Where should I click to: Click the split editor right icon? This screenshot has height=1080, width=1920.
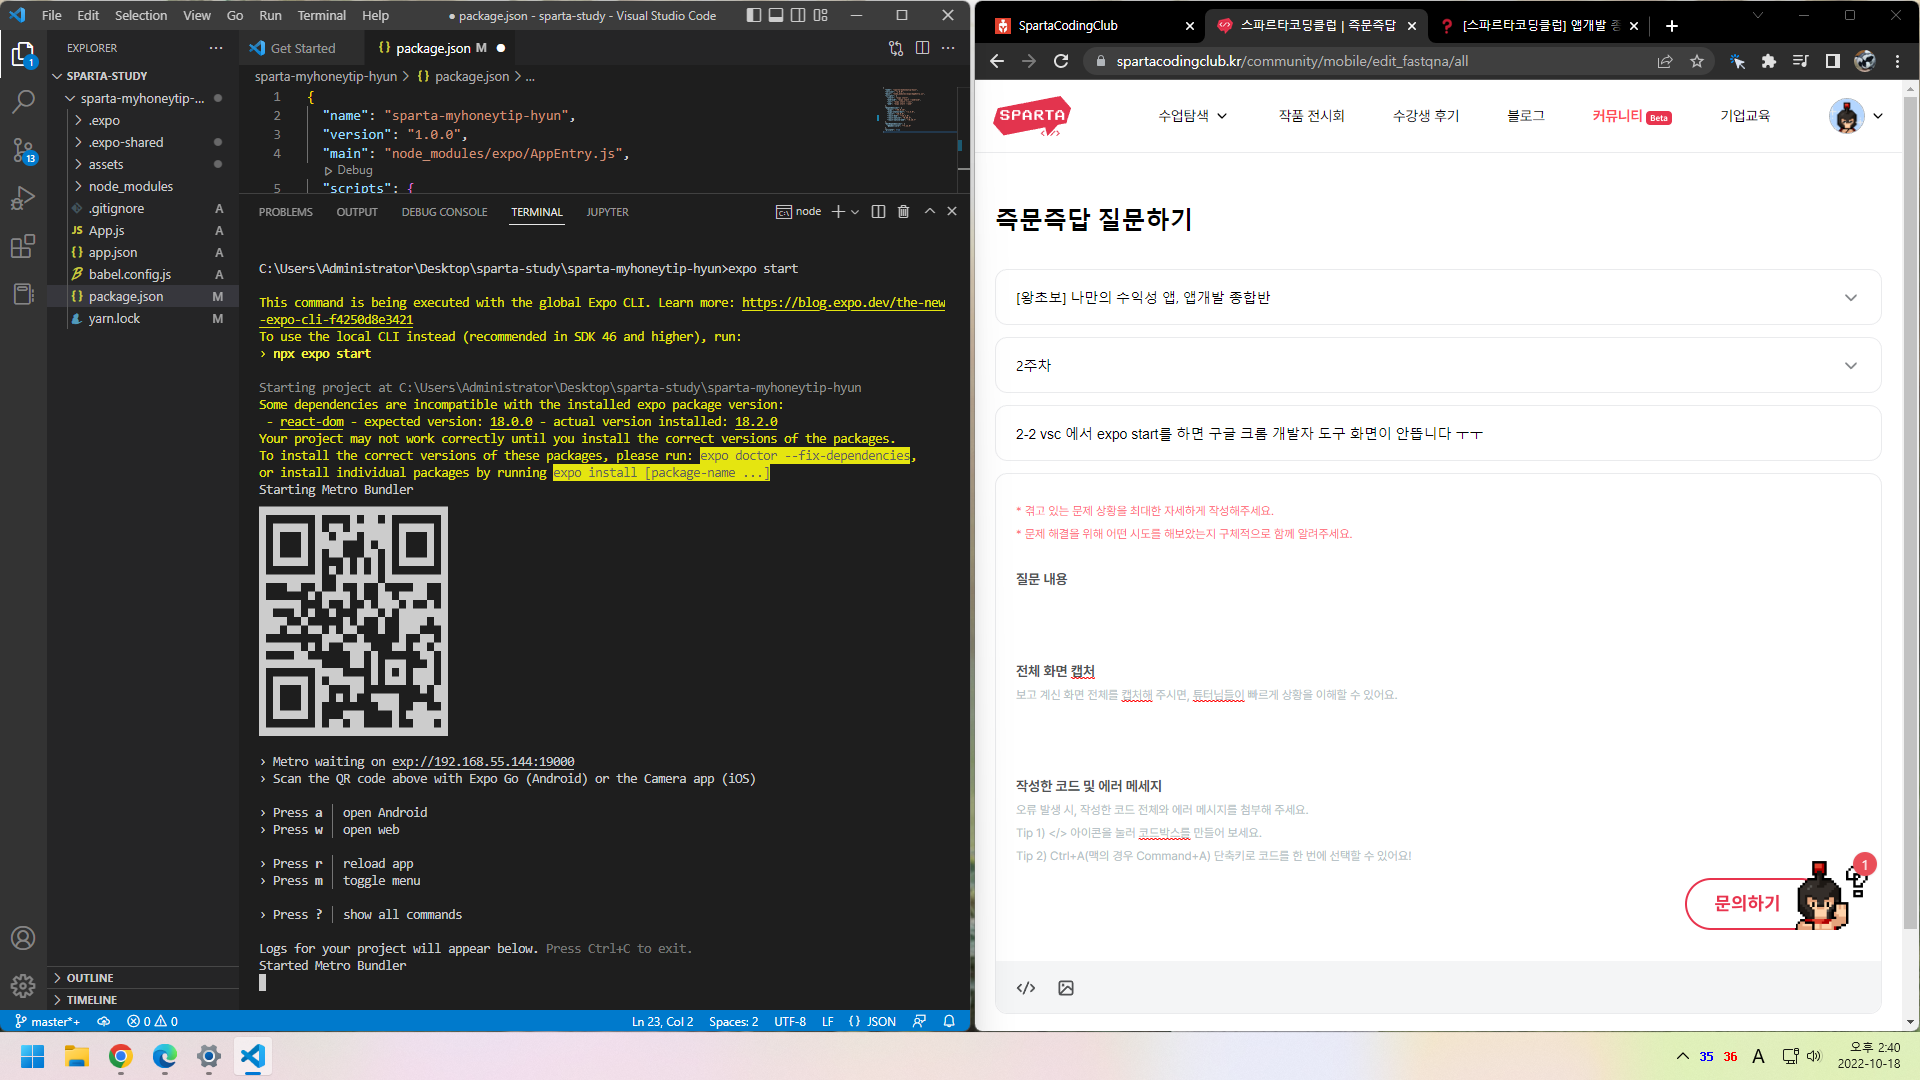coord(922,48)
